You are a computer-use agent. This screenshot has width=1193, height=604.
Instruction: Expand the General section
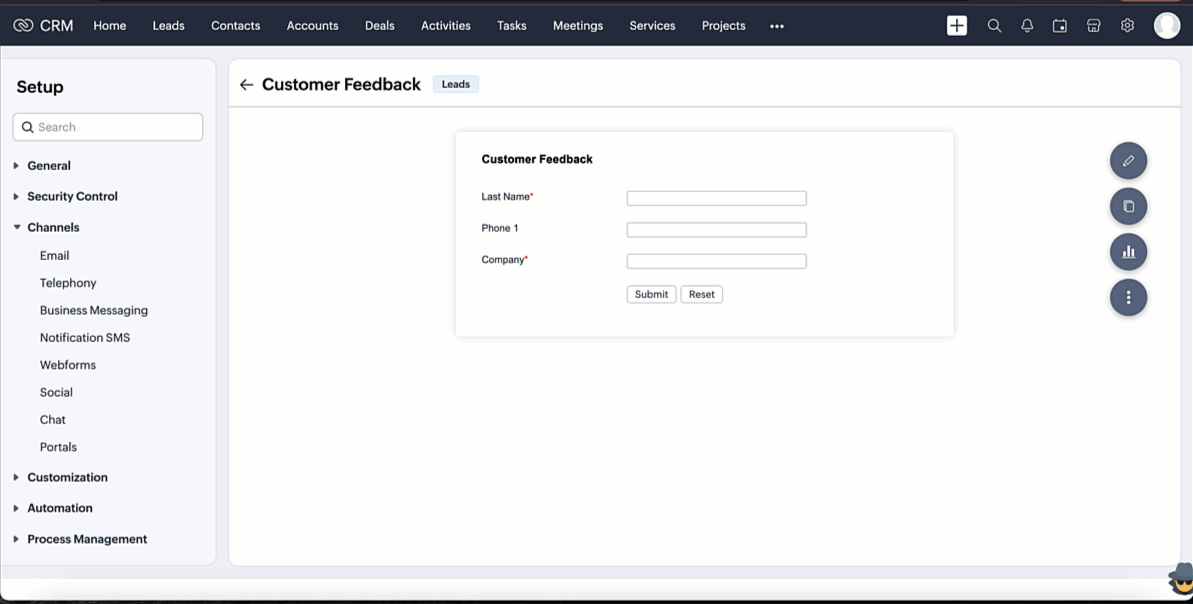click(48, 166)
